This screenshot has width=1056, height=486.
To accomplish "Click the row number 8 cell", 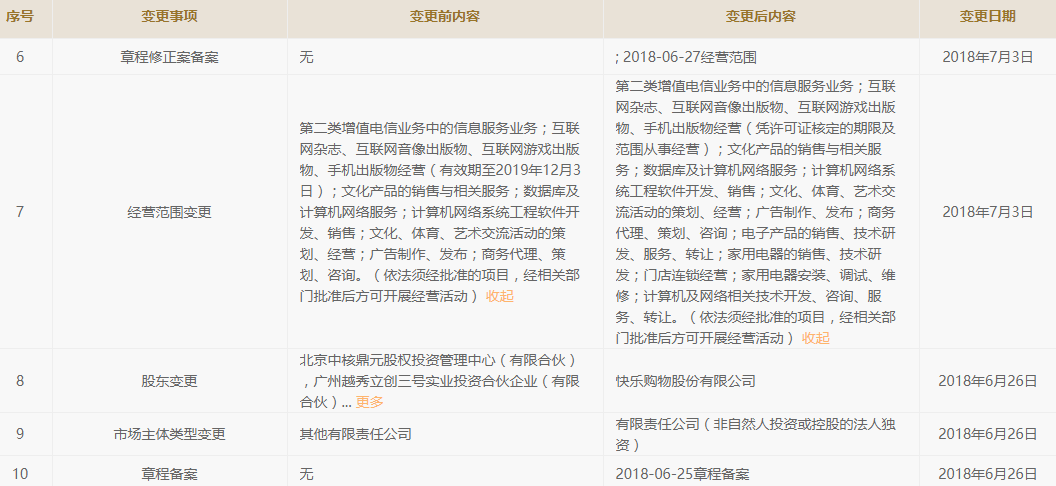I will pyautogui.click(x=20, y=381).
